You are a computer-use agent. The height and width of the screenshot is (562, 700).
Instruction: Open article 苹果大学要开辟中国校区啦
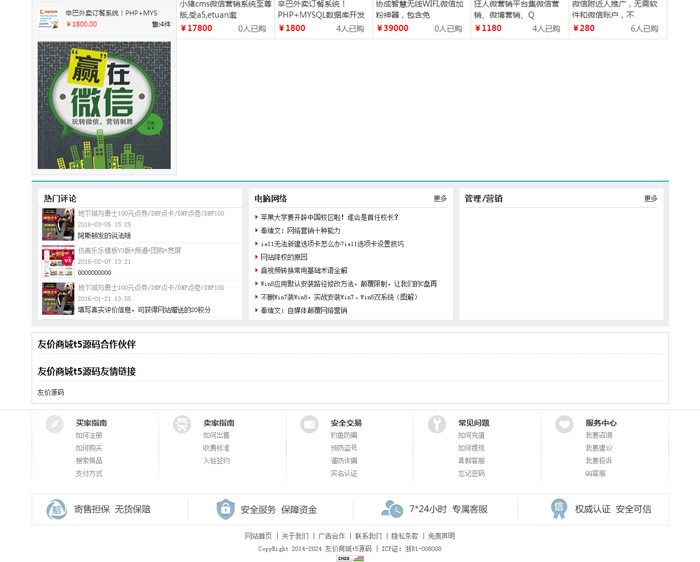pyautogui.click(x=329, y=217)
